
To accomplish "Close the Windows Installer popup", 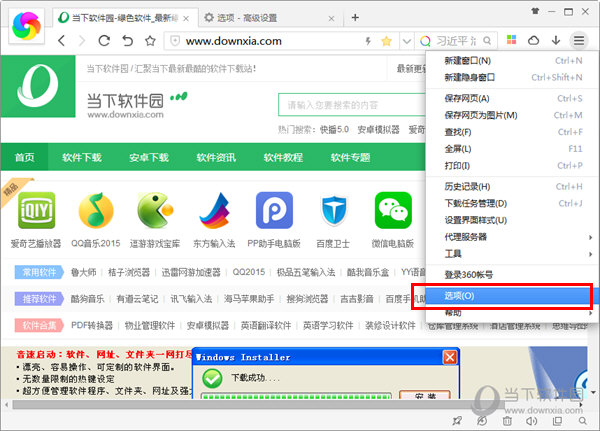I will 450,358.
